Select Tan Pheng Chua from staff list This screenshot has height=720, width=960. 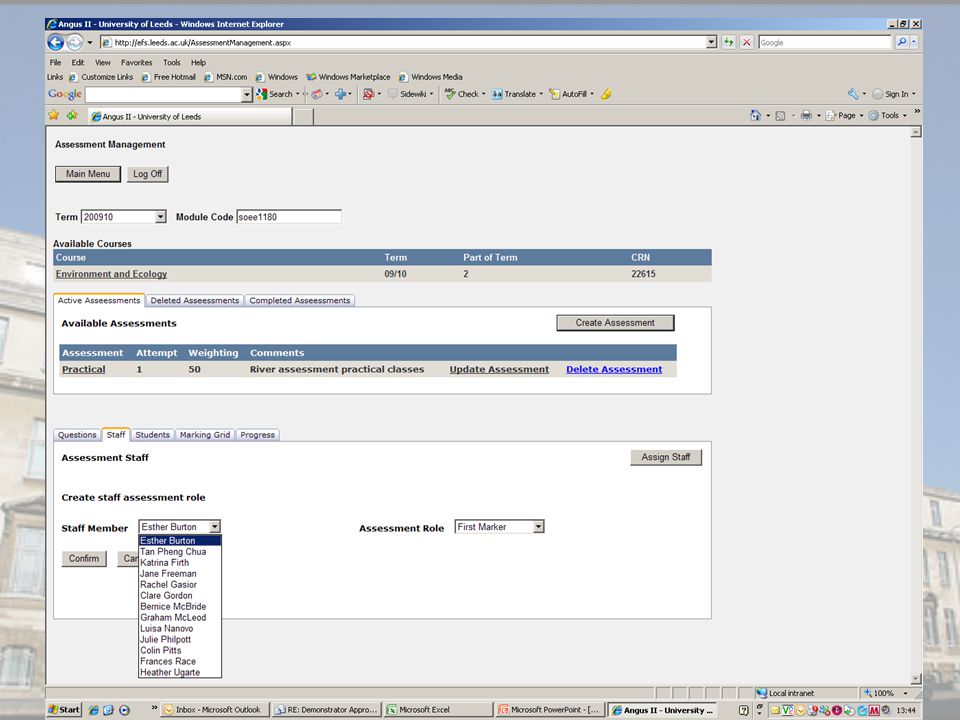179,552
